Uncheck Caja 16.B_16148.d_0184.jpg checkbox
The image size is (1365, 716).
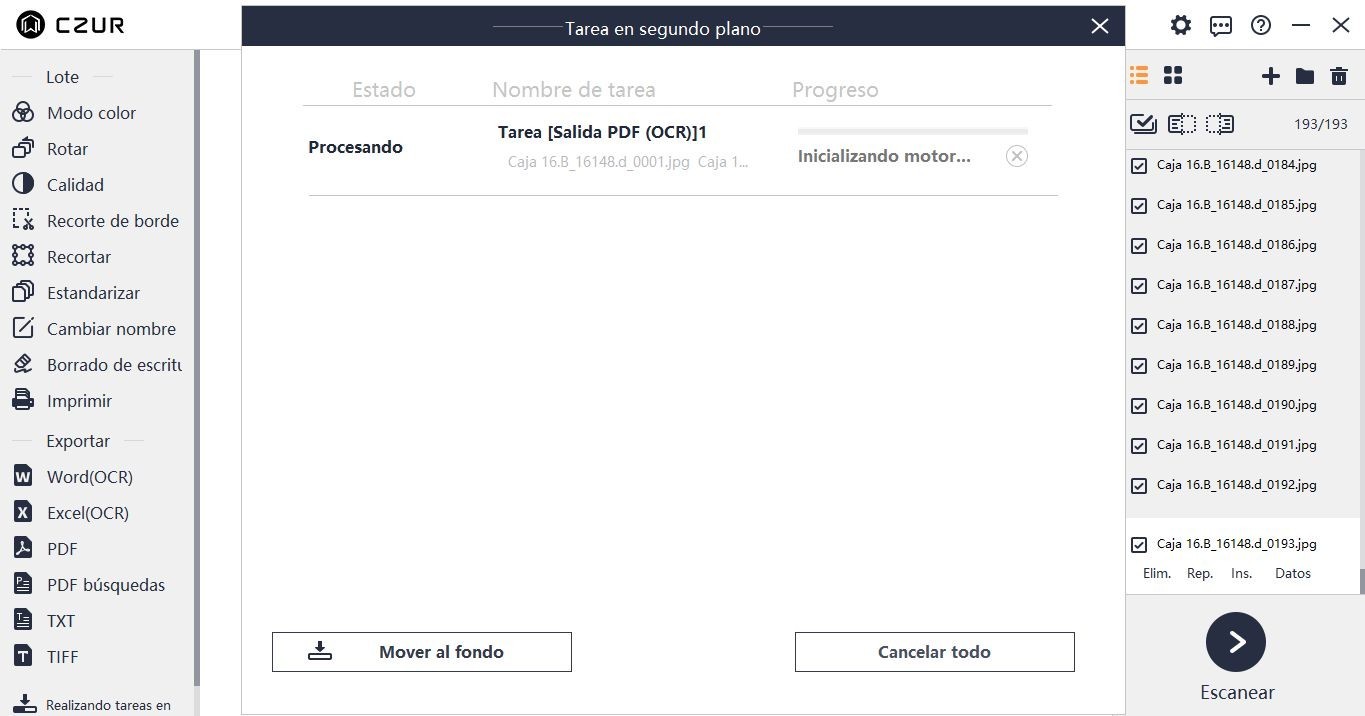[x=1139, y=166]
